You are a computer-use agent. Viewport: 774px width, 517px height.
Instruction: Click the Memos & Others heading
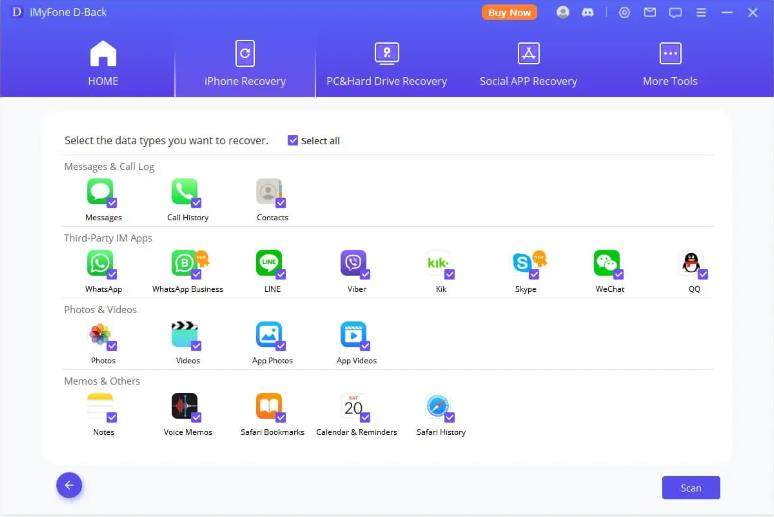pos(102,381)
